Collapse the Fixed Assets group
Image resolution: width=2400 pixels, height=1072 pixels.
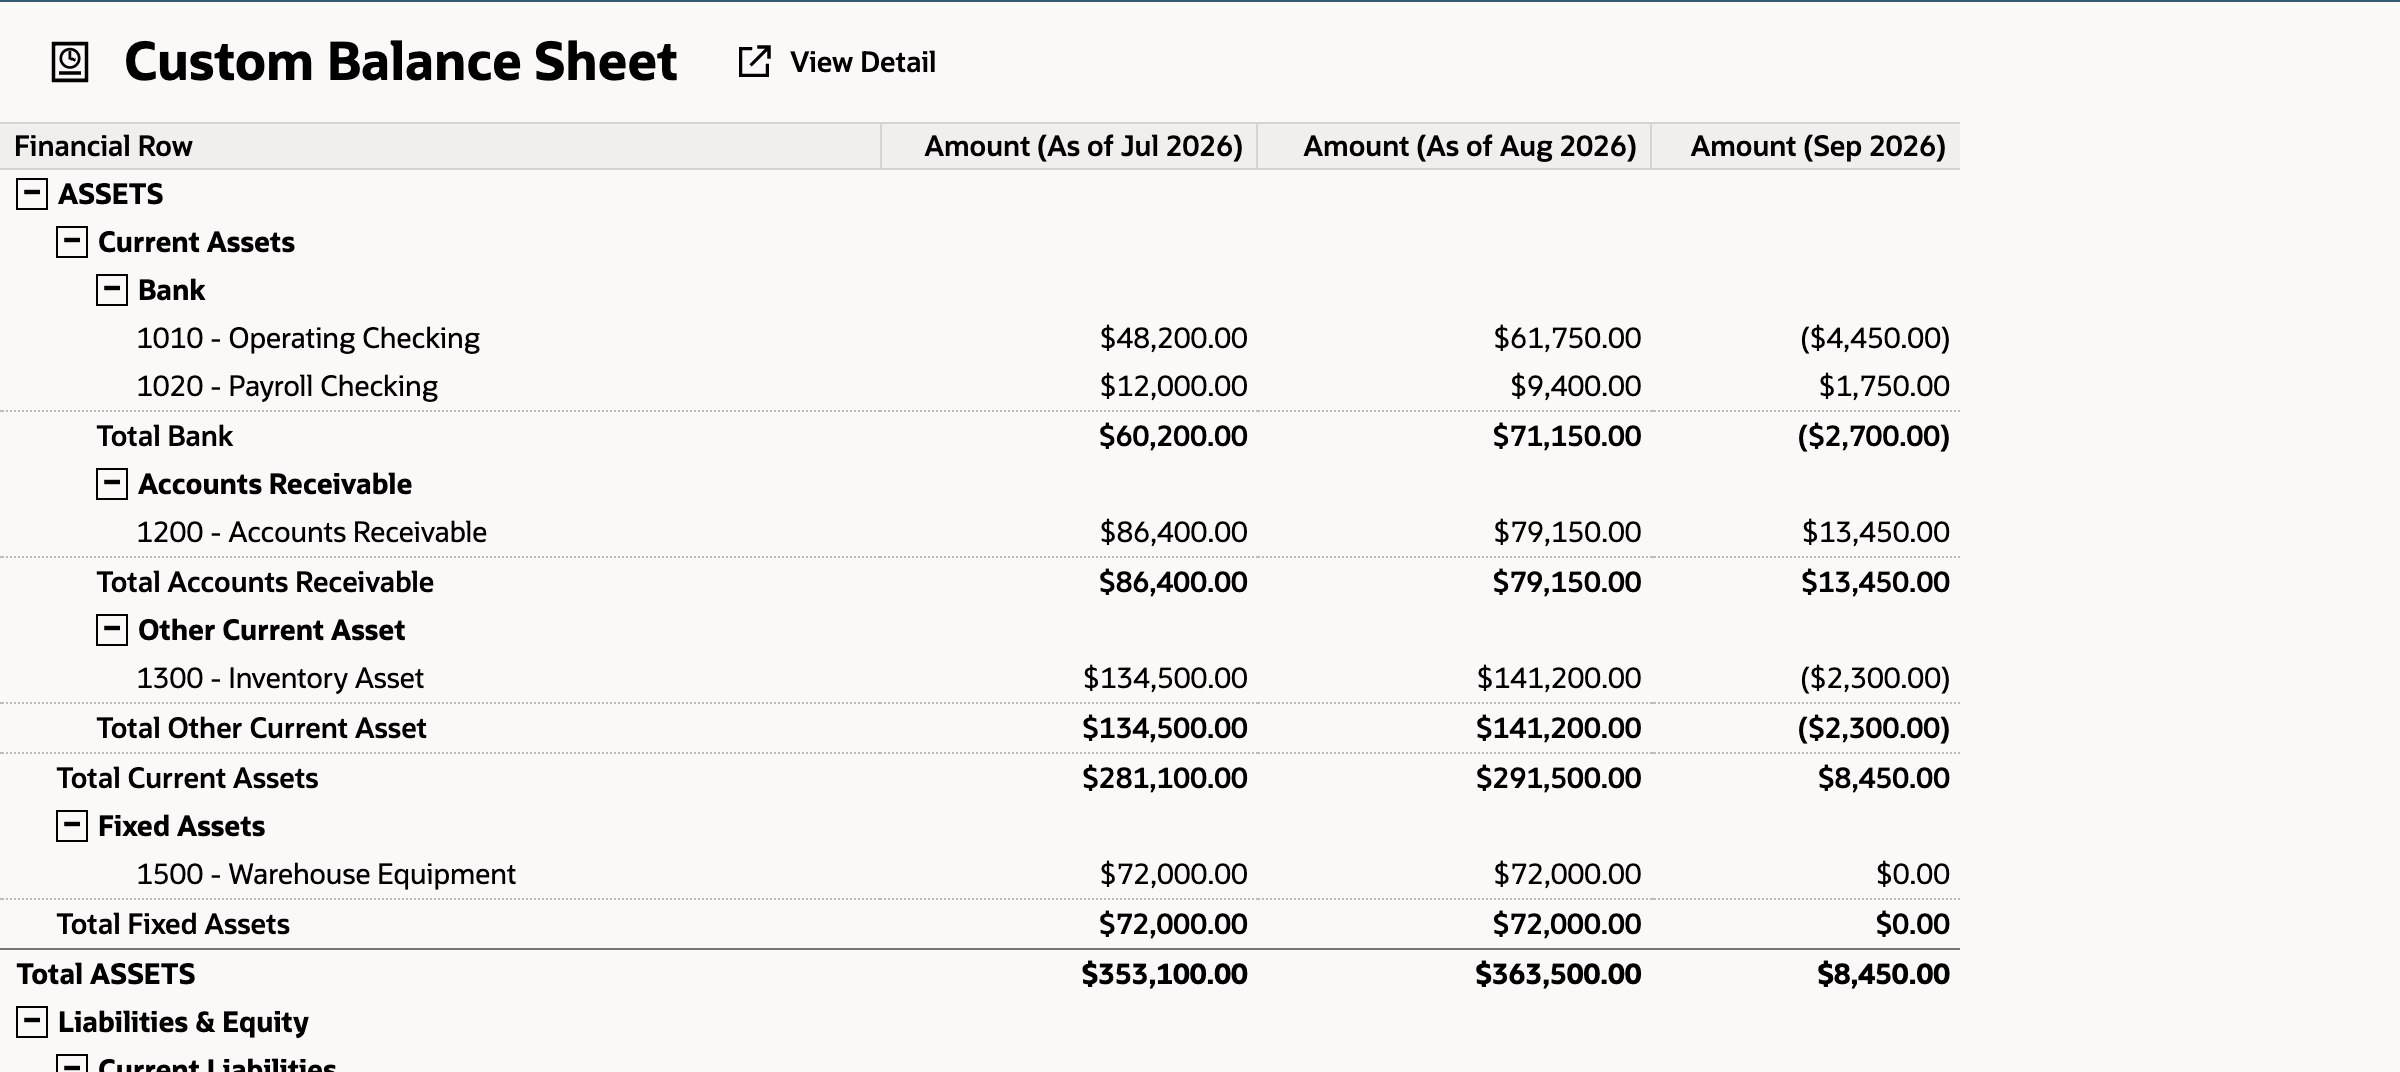coord(72,826)
